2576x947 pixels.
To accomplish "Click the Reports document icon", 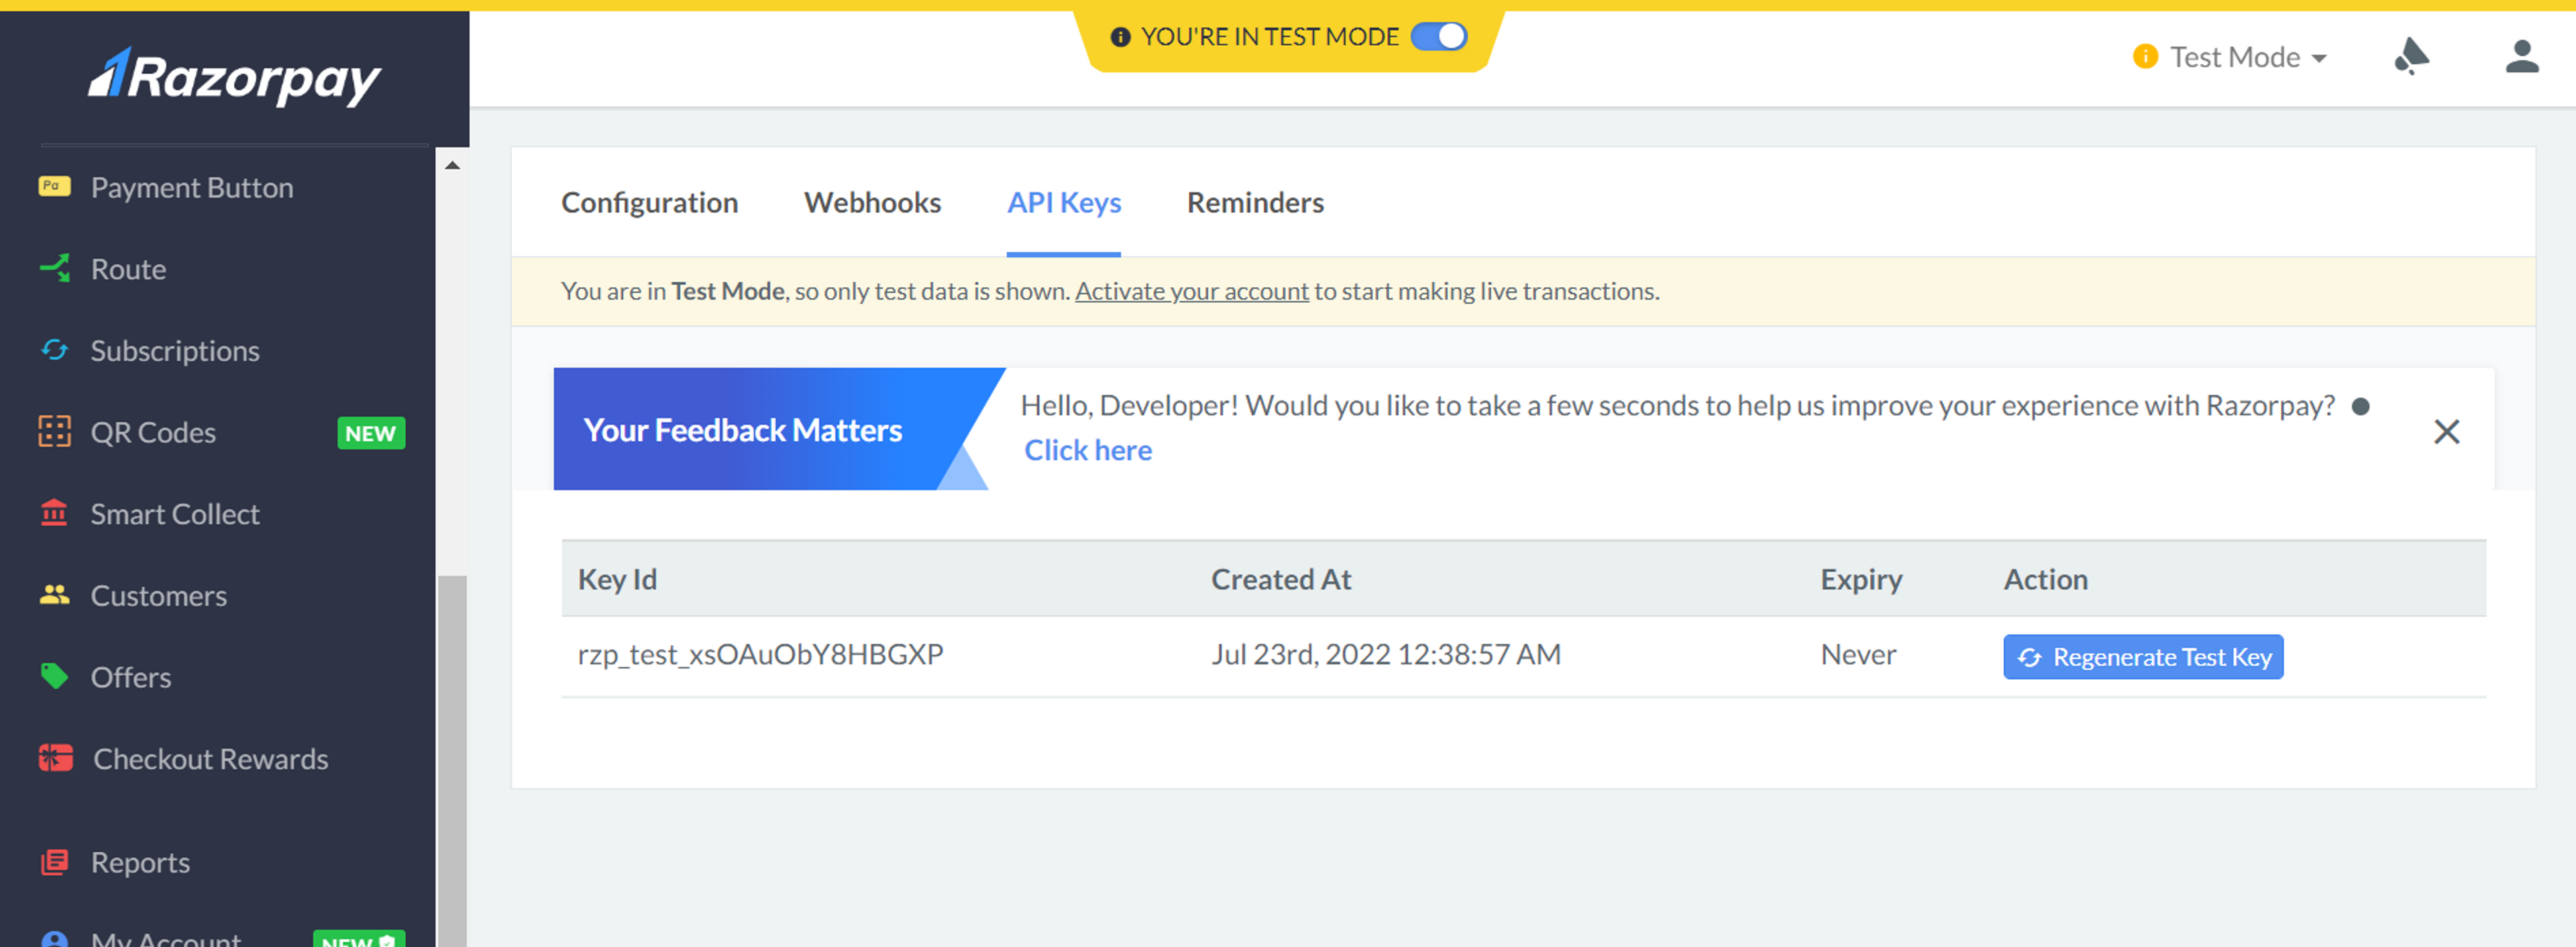I will pos(54,861).
